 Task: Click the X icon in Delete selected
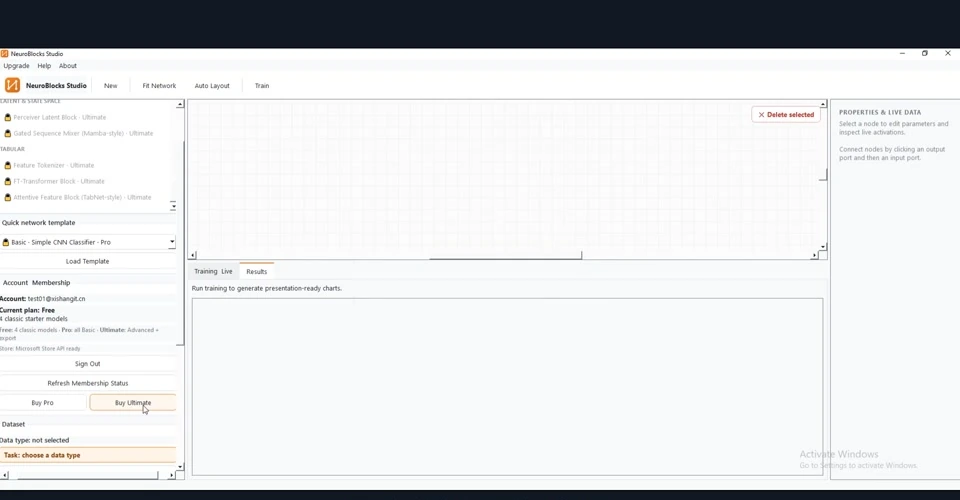(762, 114)
